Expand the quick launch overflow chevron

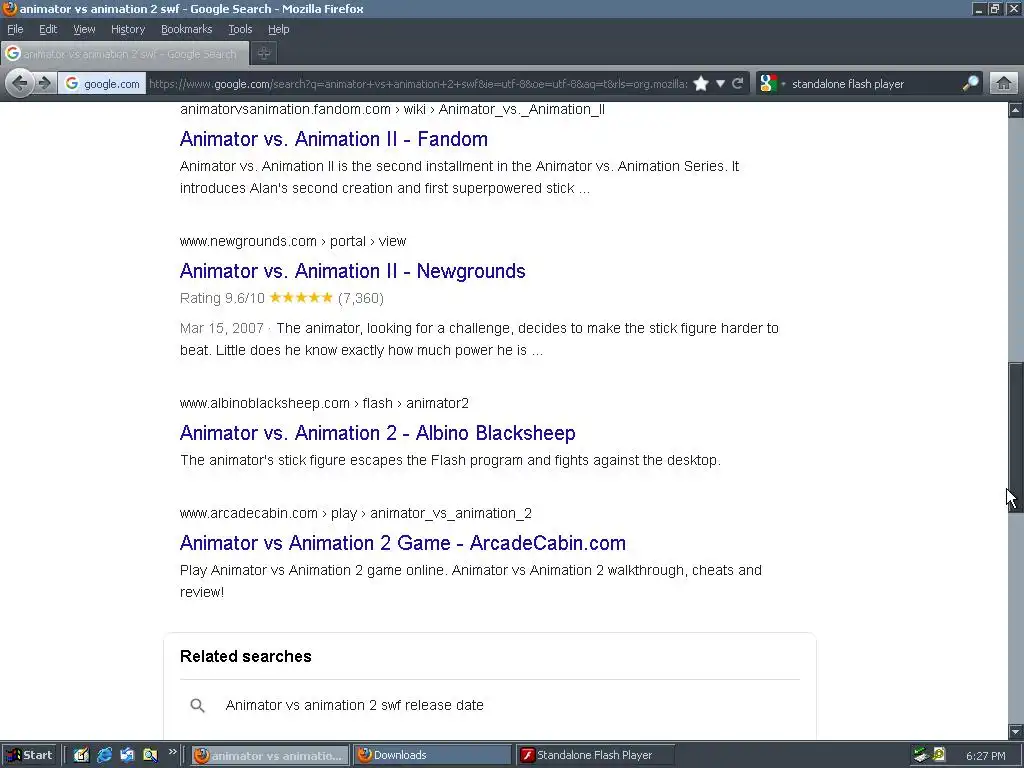(x=172, y=752)
